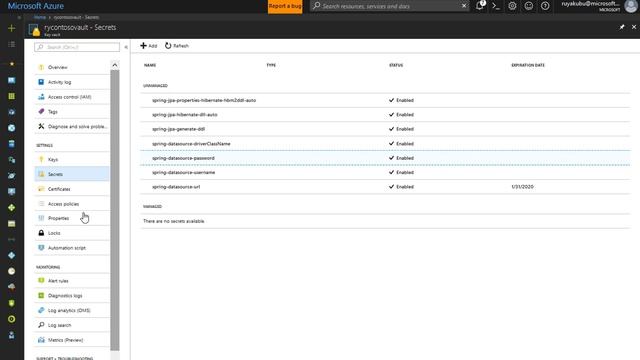
Task: Click the Create a resource plus icon
Action: [11, 28]
